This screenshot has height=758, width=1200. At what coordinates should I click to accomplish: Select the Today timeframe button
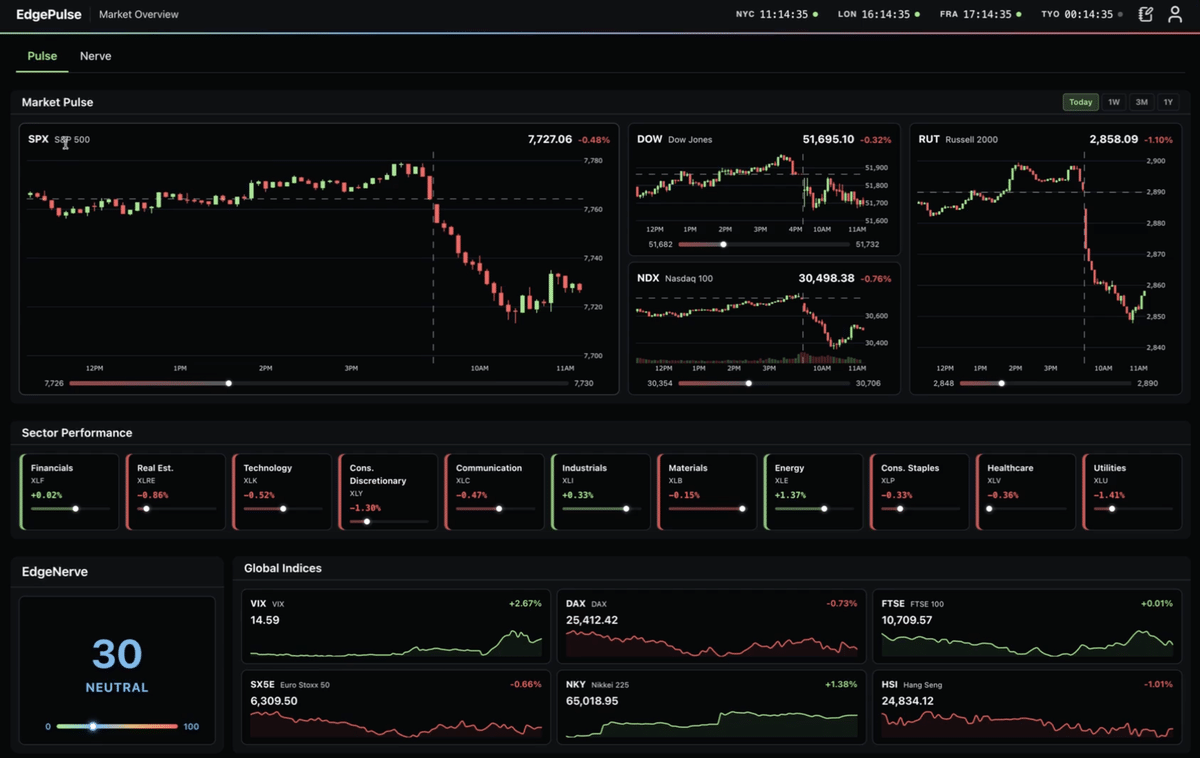point(1081,102)
